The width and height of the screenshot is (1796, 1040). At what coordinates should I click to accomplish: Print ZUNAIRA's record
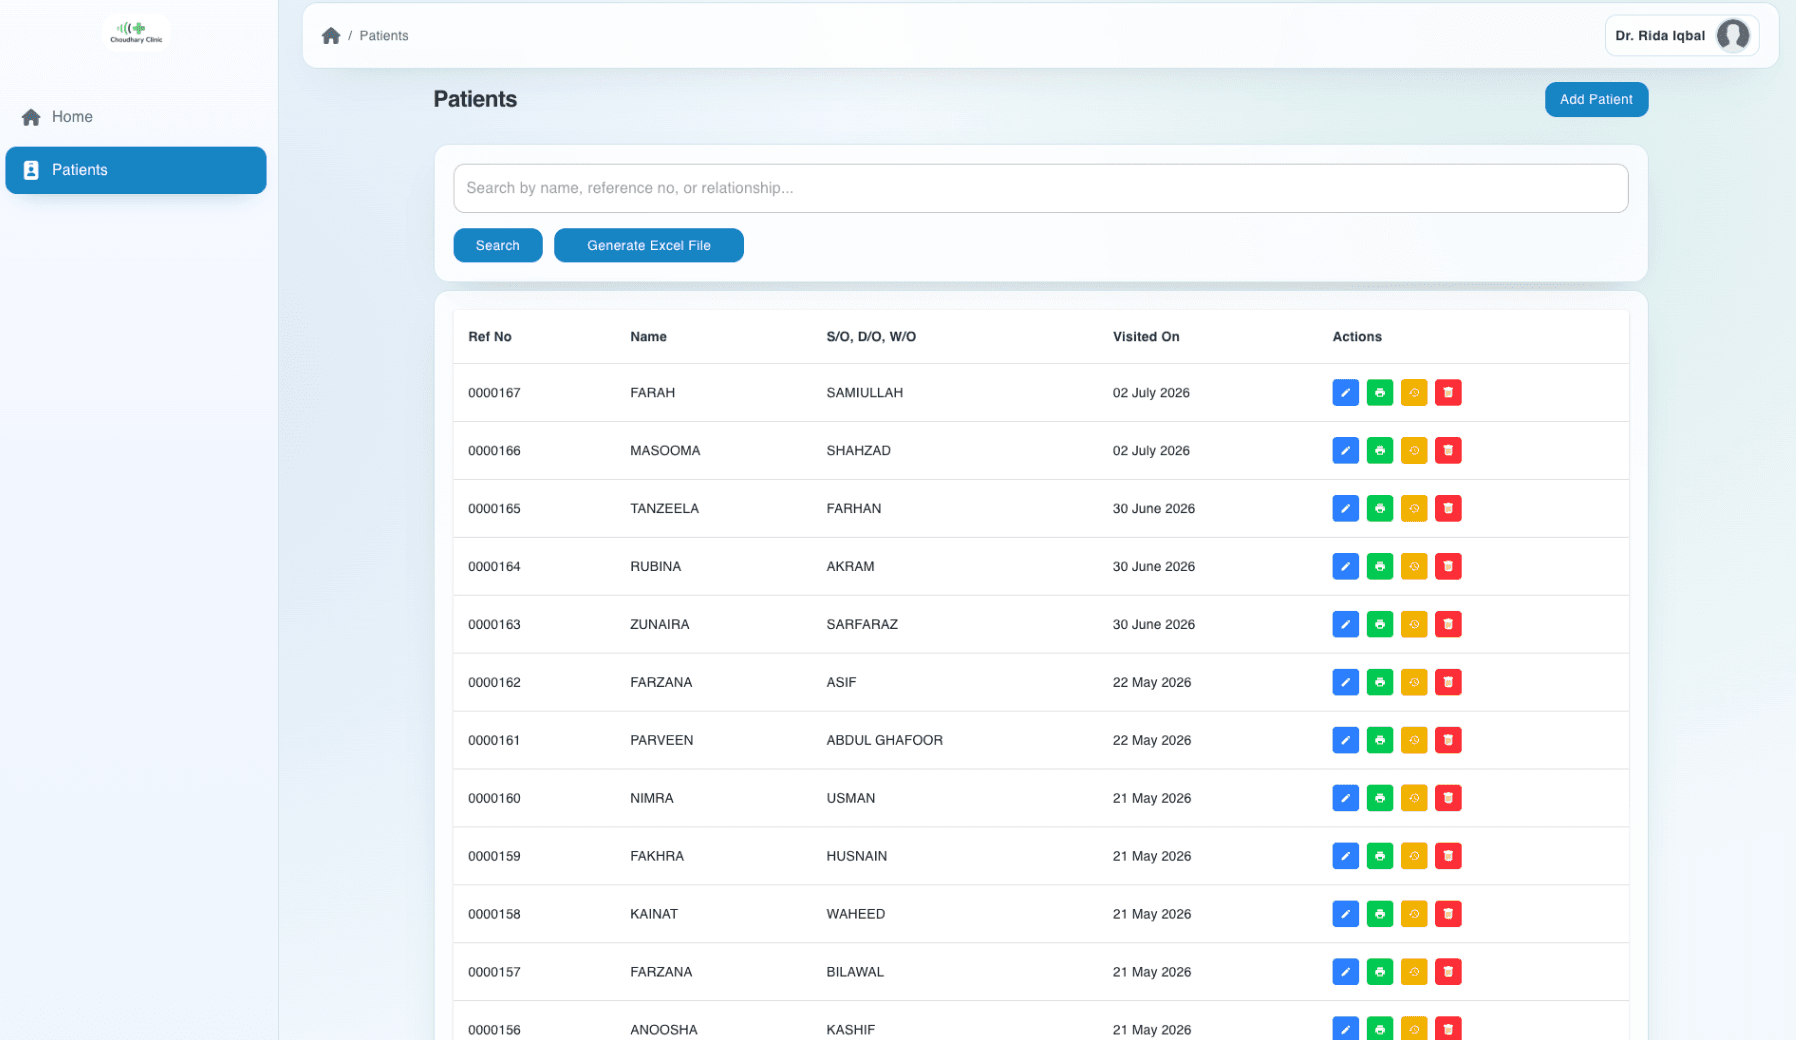[1379, 625]
